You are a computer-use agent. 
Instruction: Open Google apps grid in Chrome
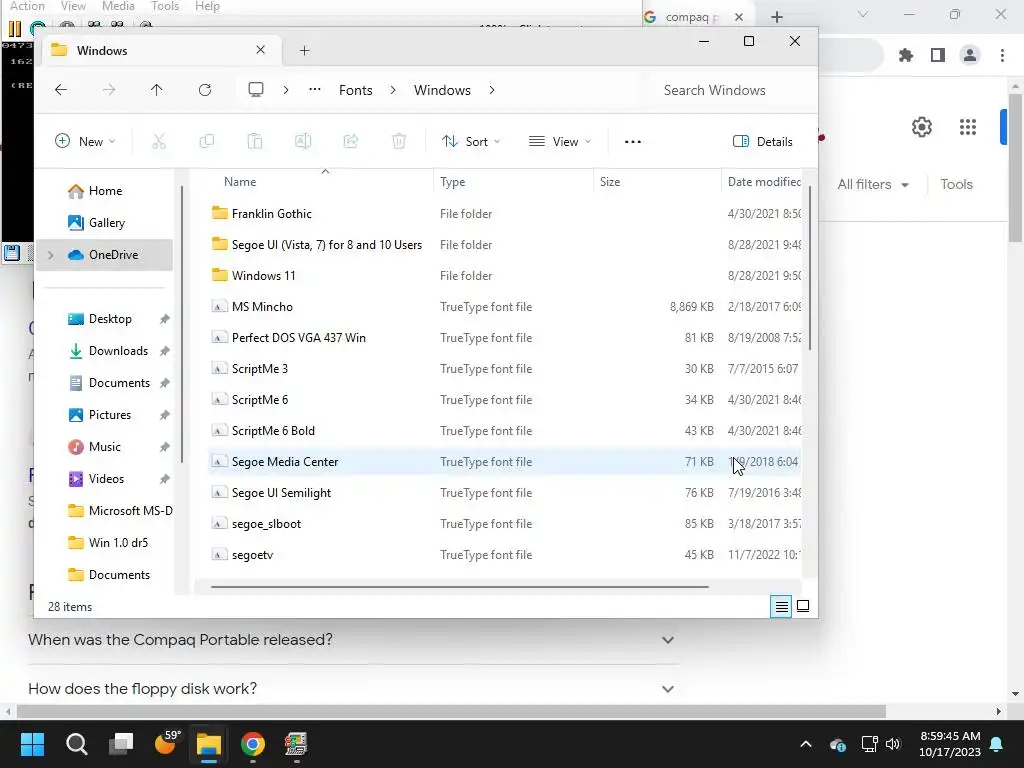pos(968,127)
